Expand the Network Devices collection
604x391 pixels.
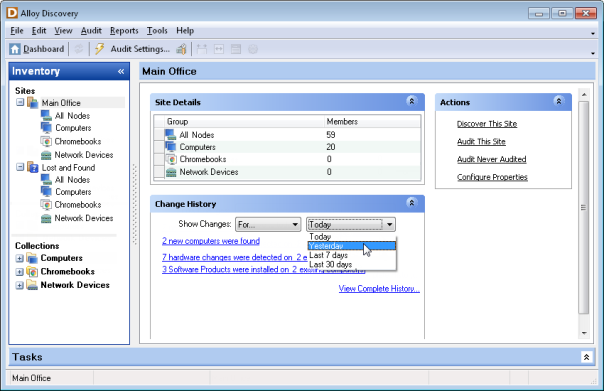click(20, 285)
